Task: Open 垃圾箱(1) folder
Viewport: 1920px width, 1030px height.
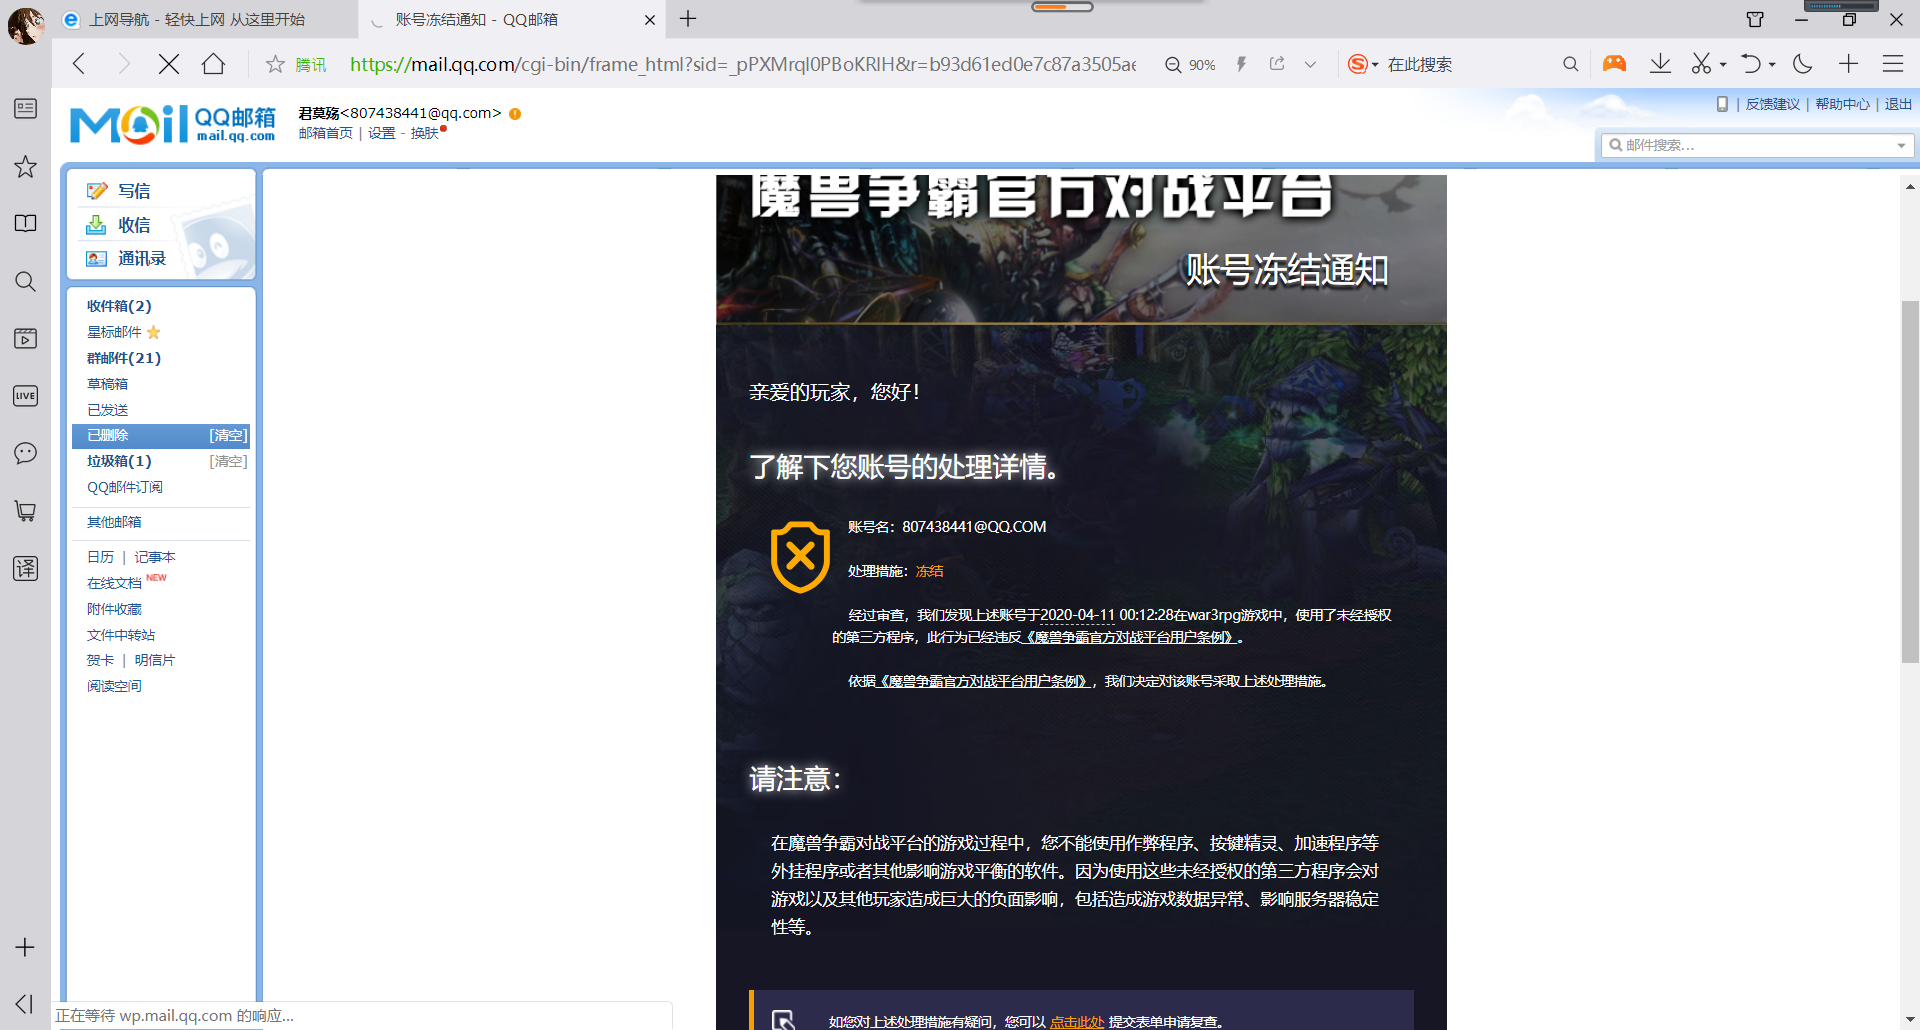Action: point(119,461)
